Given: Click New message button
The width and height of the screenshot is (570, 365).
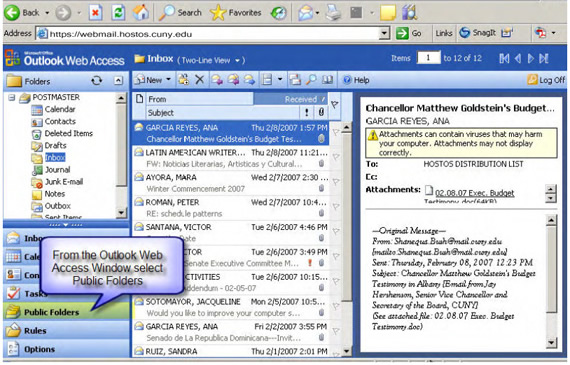Looking at the screenshot, I should coord(148,80).
